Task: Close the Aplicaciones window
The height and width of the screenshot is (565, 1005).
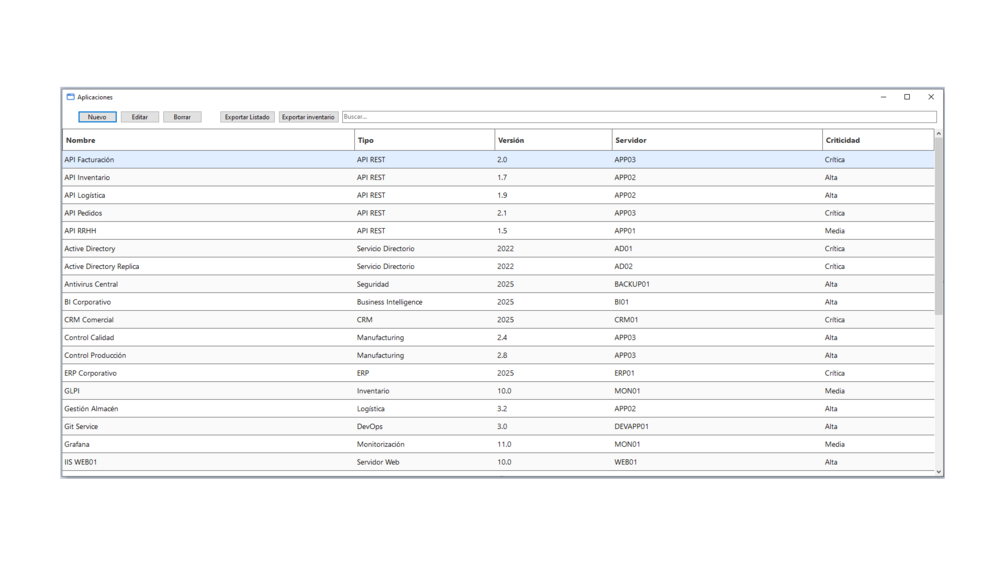Action: pyautogui.click(x=931, y=97)
